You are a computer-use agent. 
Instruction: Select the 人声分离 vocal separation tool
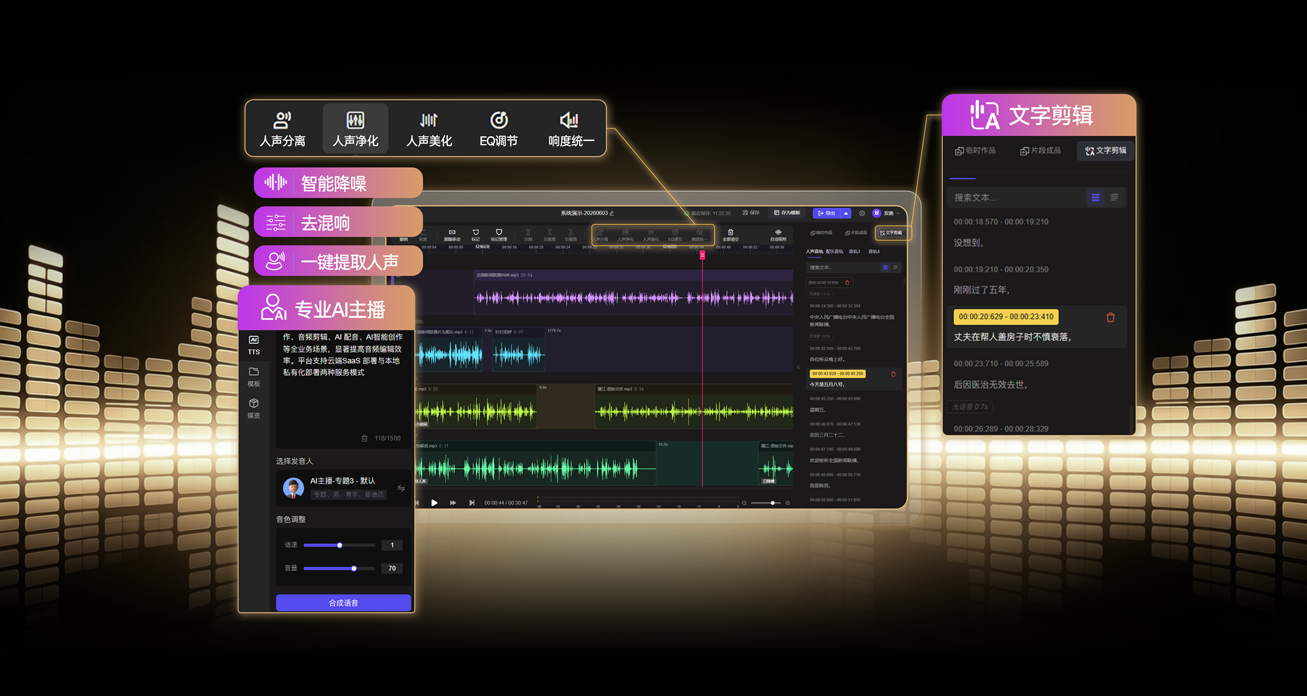coord(282,129)
